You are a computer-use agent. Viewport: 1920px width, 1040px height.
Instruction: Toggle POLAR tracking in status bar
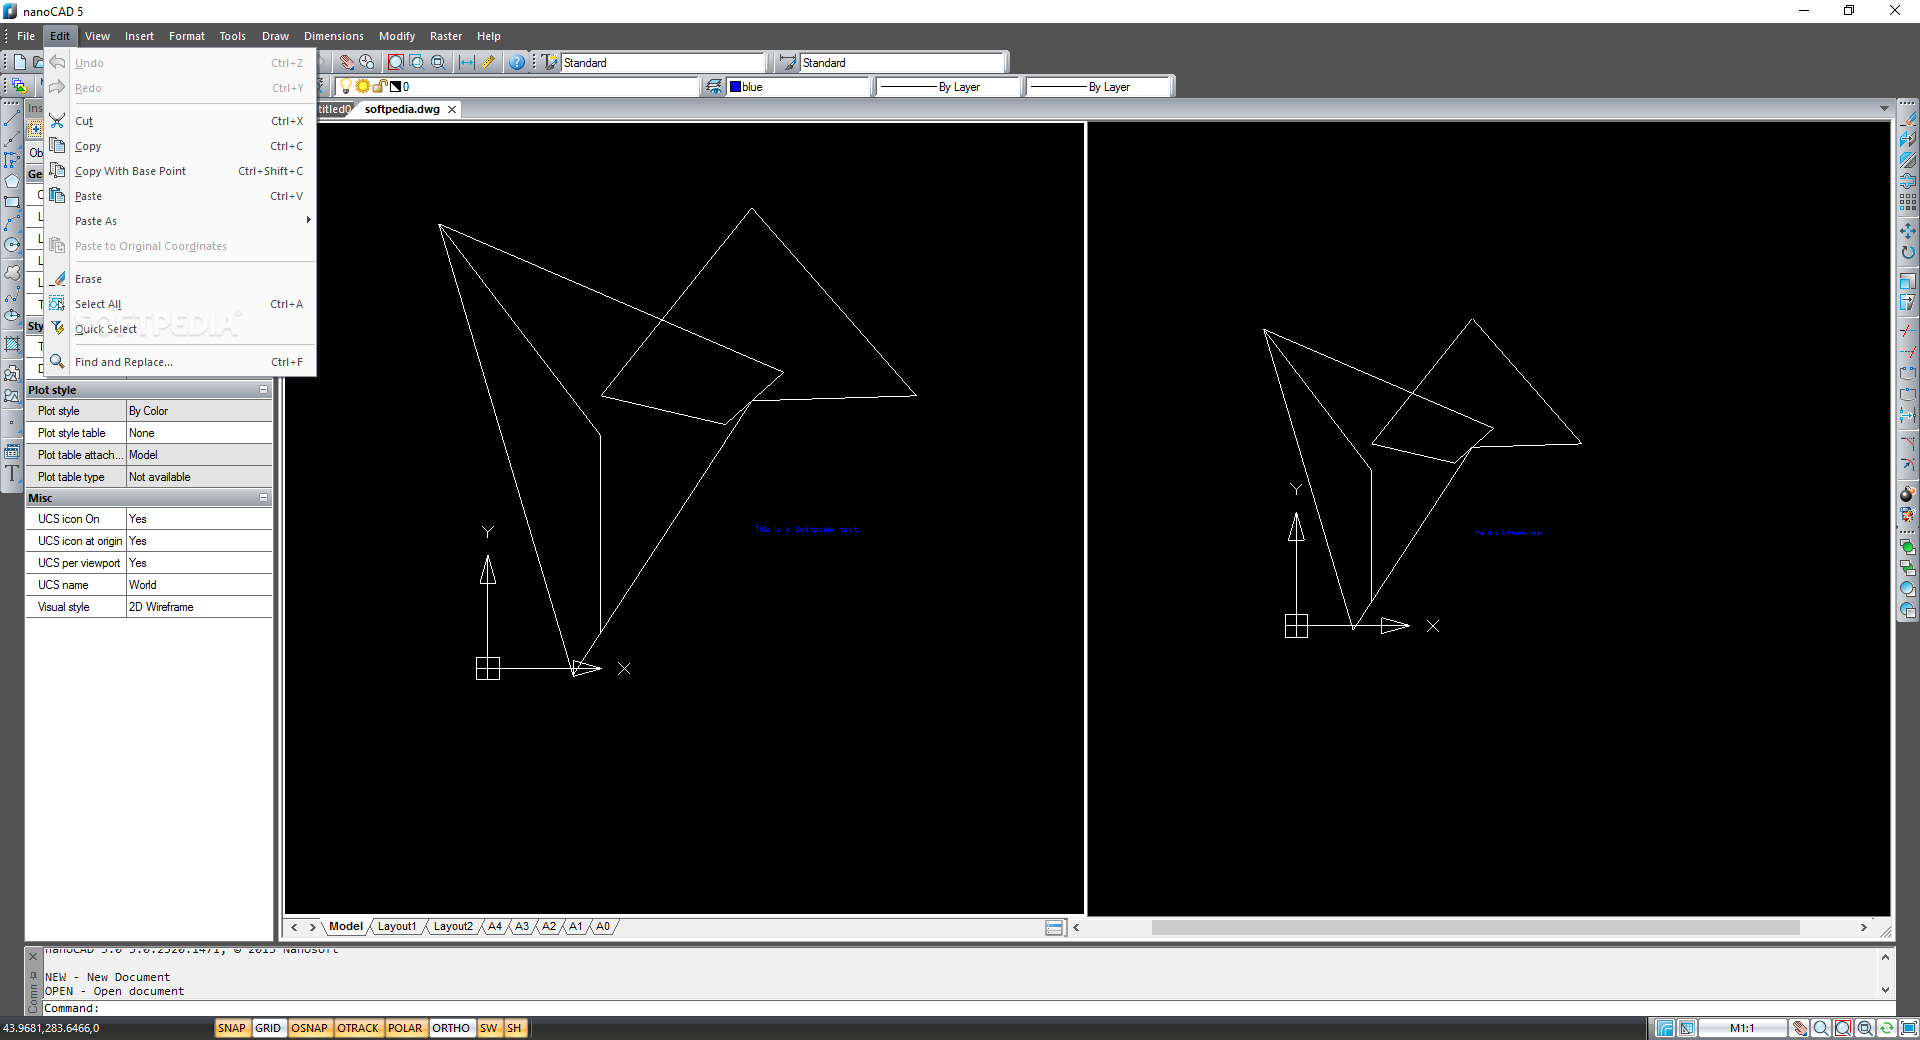(x=405, y=1028)
